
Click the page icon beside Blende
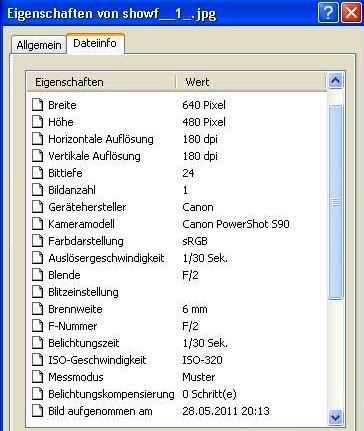38,275
